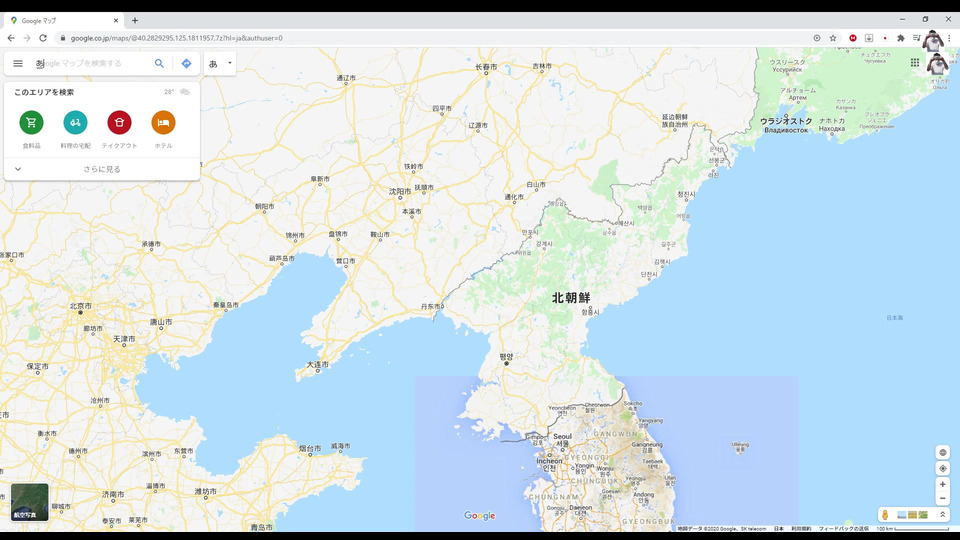Viewport: 960px width, 540px height.
Task: Open the Google account avatar on the map
Action: (x=937, y=63)
